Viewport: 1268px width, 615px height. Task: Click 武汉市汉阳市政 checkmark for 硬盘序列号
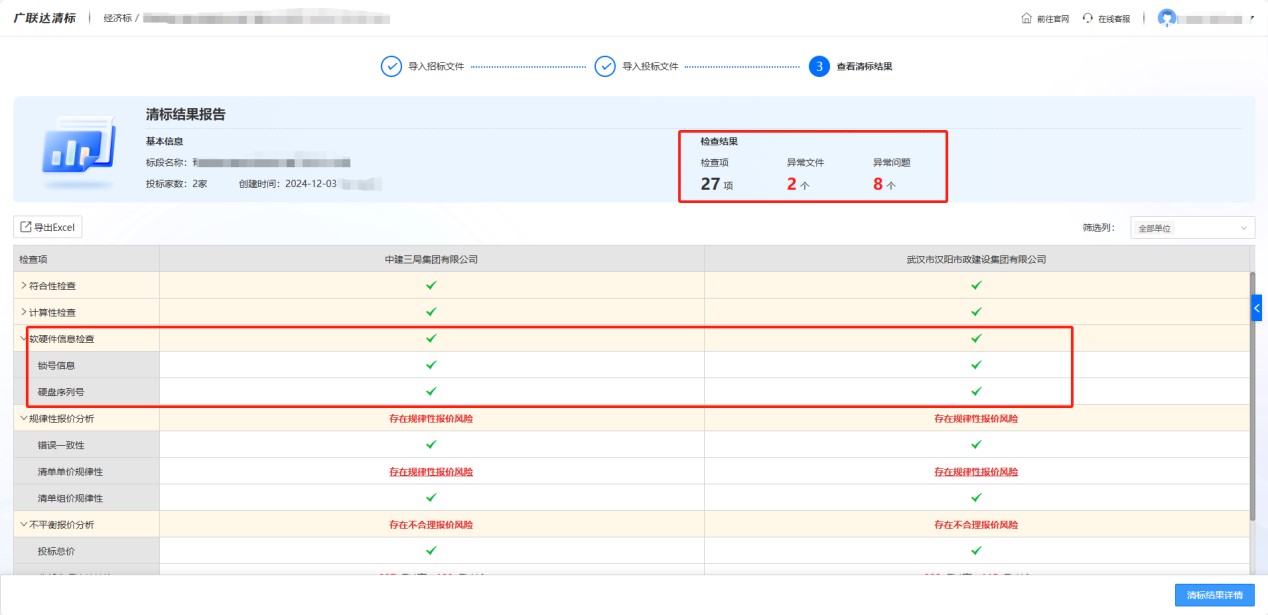976,391
